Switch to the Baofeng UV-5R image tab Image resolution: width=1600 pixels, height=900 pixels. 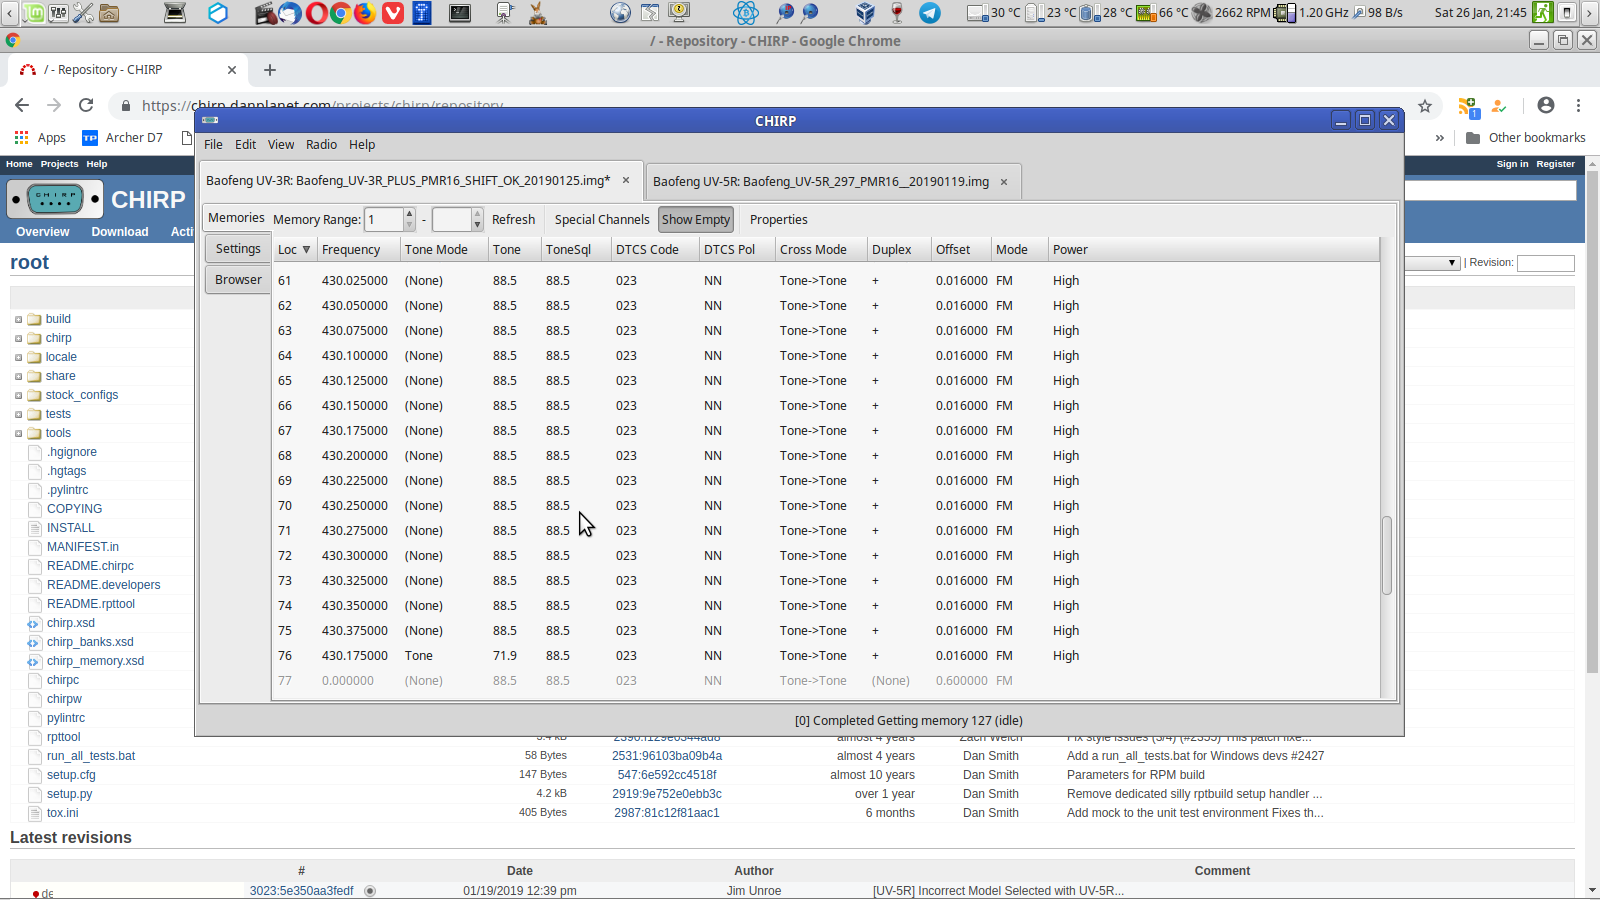tap(821, 182)
